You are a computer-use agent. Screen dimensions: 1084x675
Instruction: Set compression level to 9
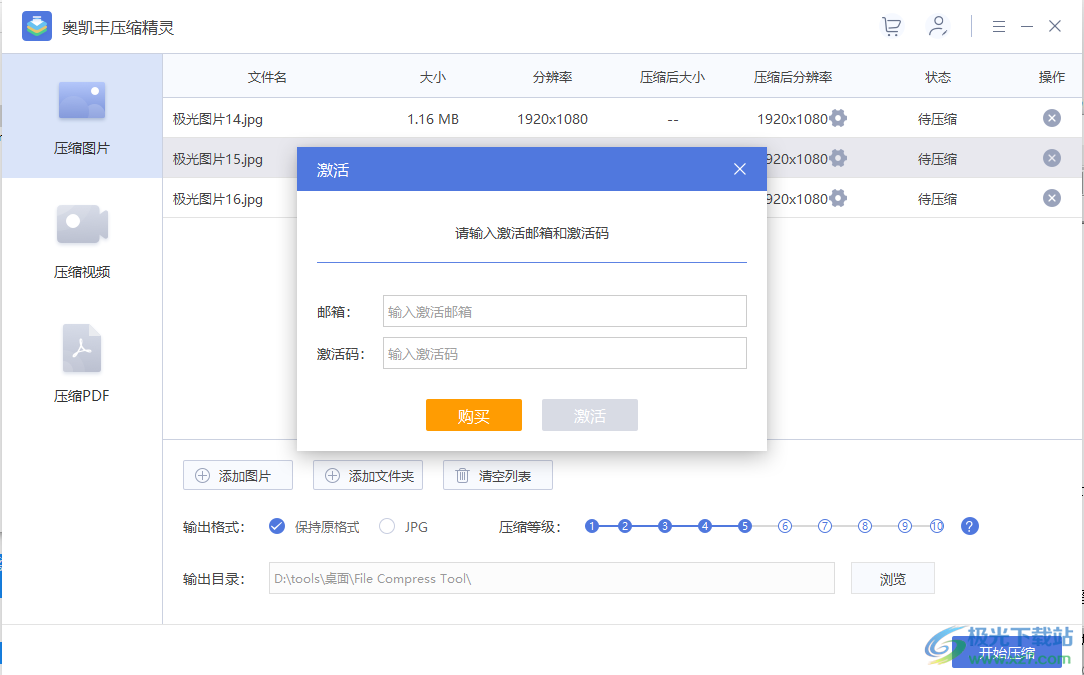(905, 526)
